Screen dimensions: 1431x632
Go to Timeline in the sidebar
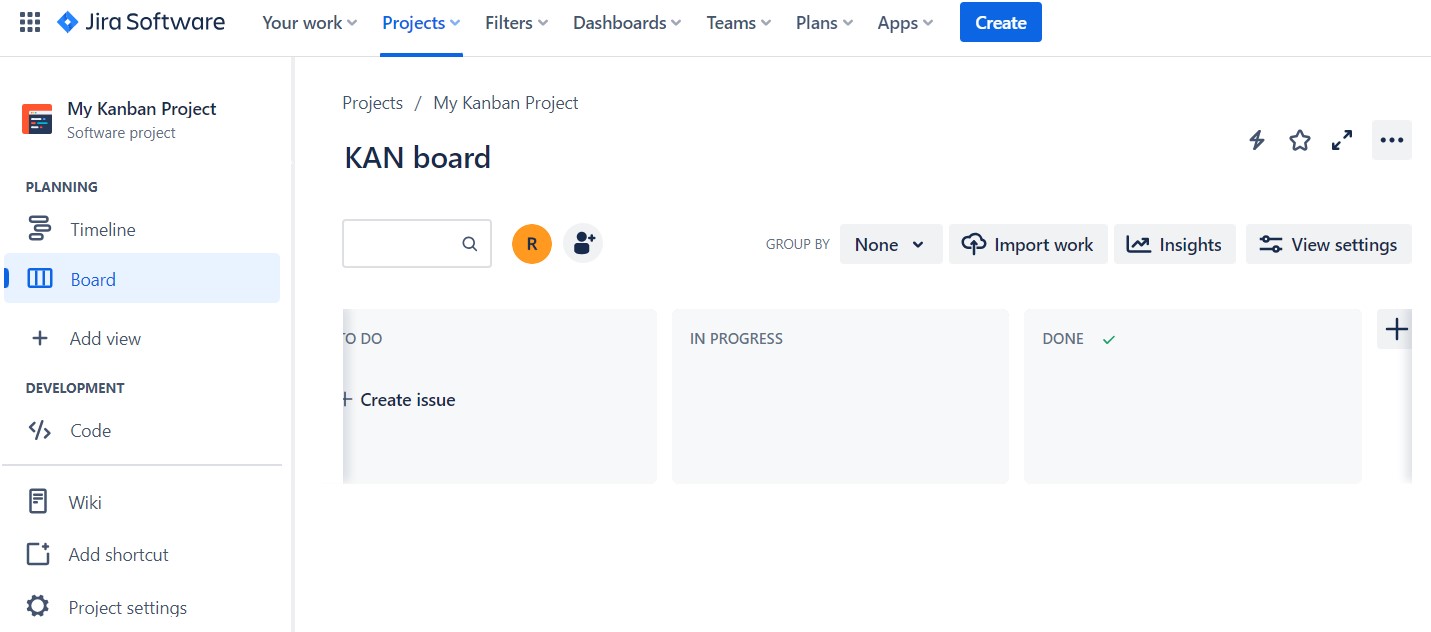(x=102, y=229)
